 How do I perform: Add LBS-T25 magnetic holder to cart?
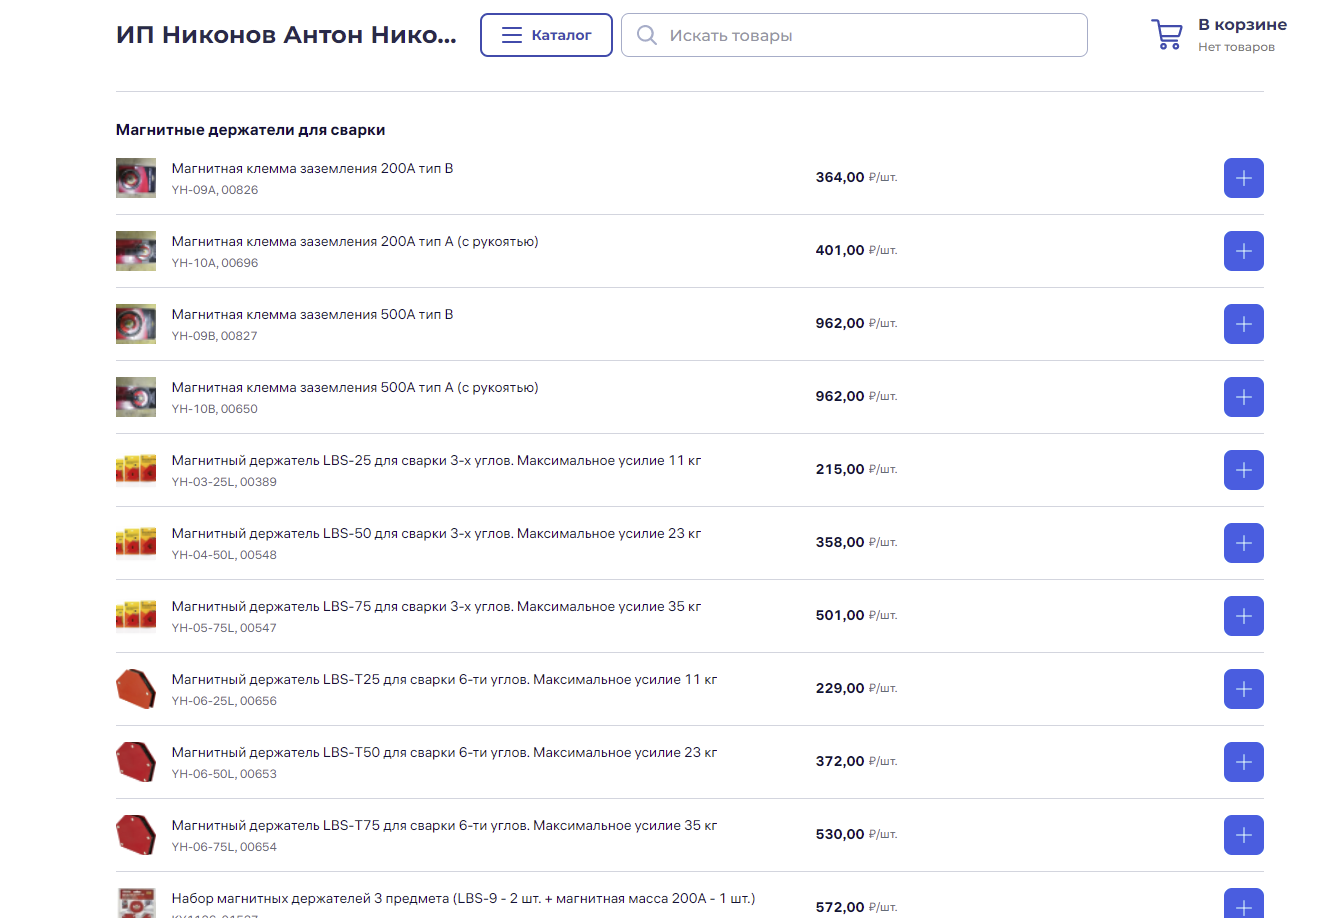click(1243, 689)
